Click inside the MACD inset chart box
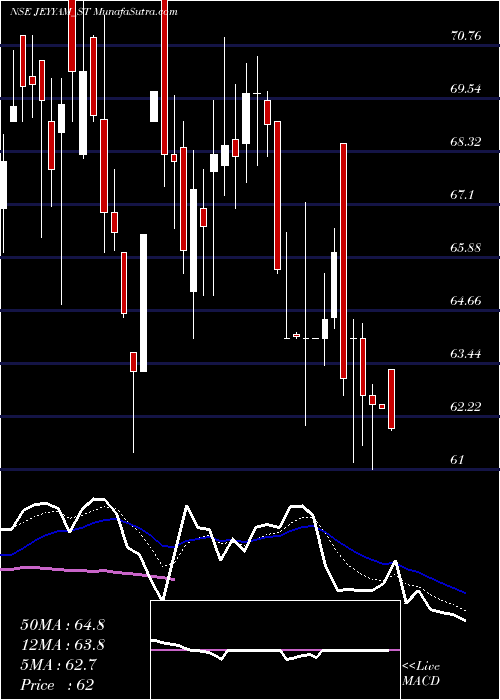The image size is (500, 700). pos(275,650)
